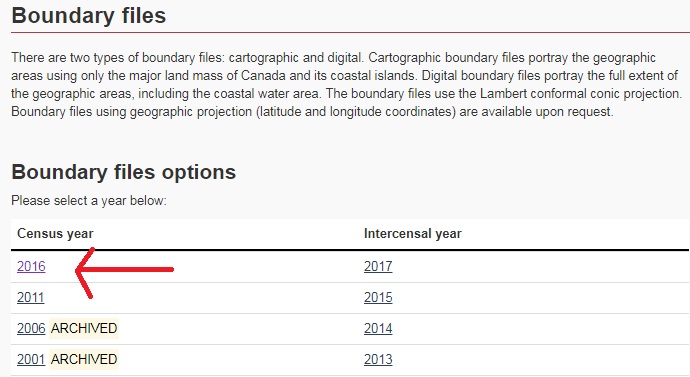
Task: Open the 2011 census year link
Action: point(31,298)
